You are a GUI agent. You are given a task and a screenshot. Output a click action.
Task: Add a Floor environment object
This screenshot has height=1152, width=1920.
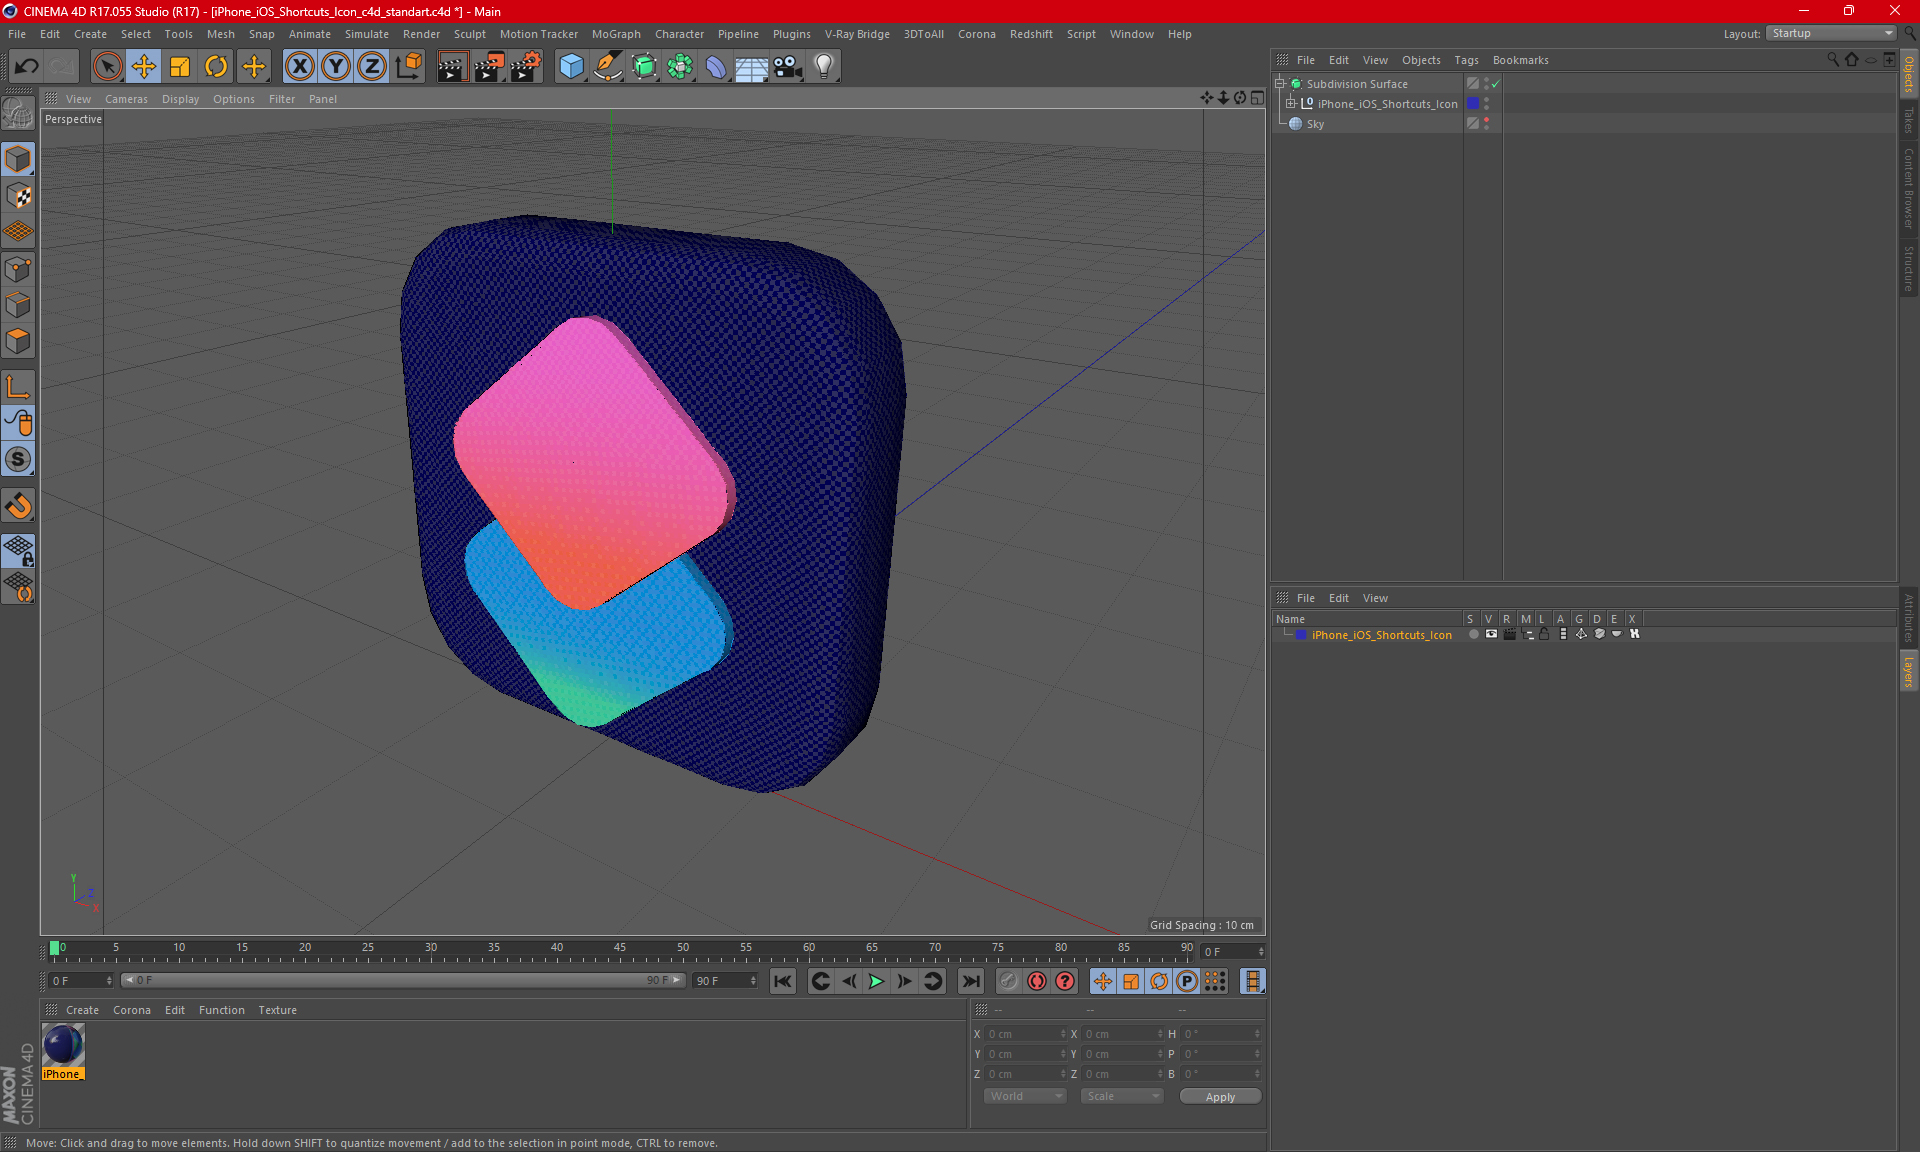coord(751,66)
